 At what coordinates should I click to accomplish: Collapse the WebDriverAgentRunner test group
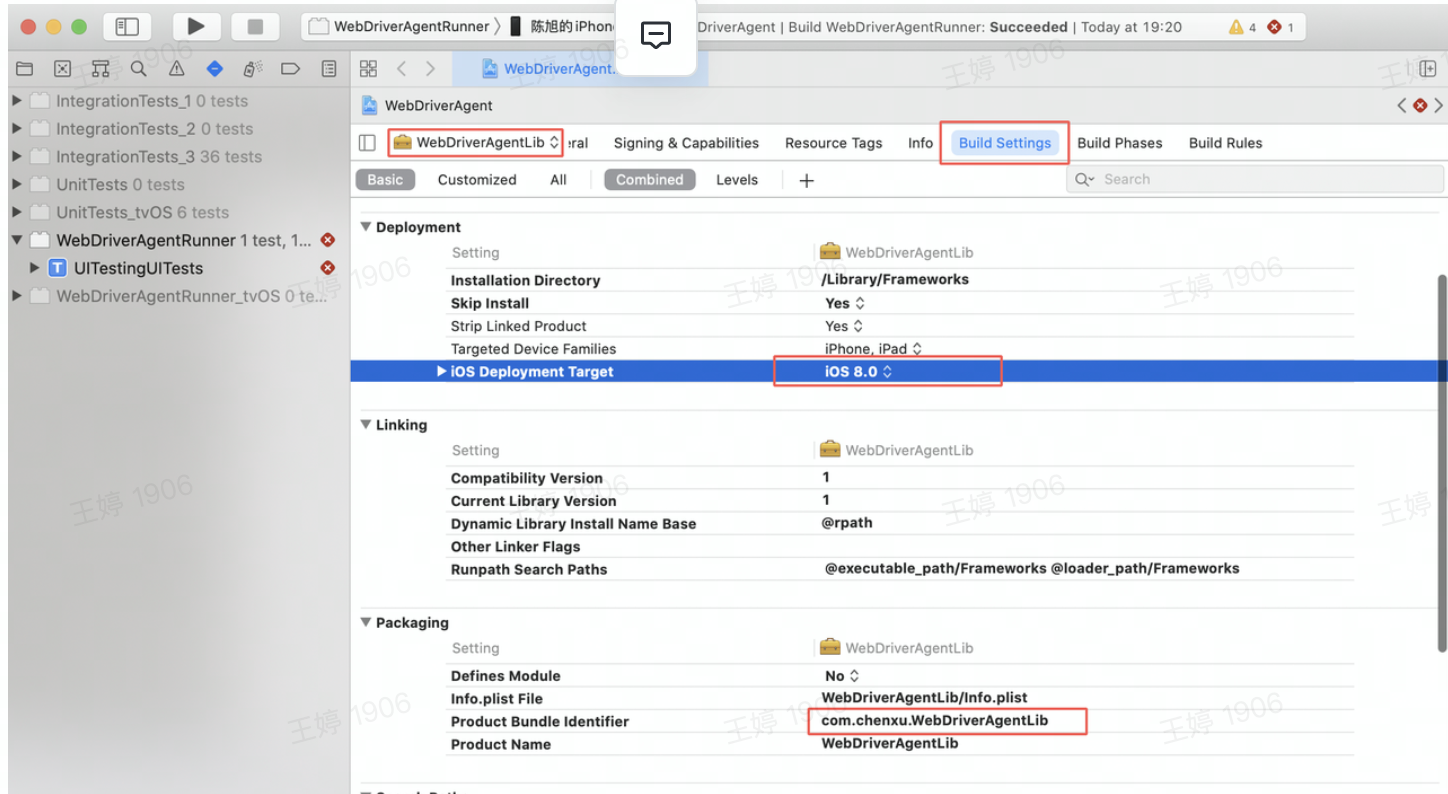pyautogui.click(x=17, y=240)
